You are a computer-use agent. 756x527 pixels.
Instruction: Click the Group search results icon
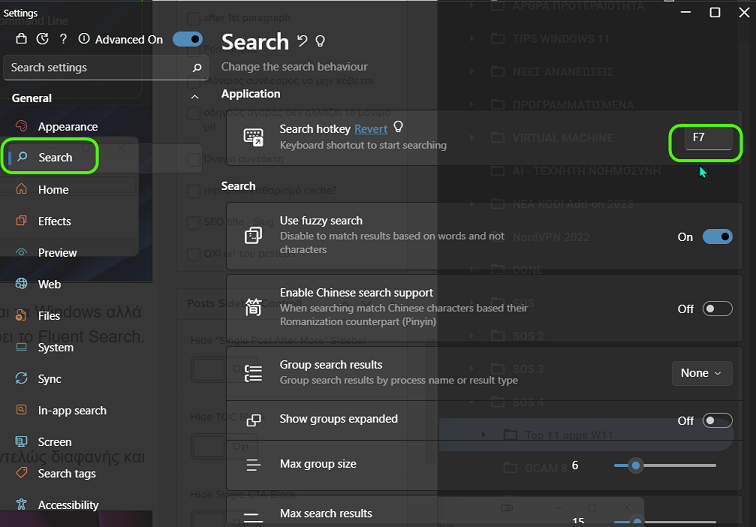(253, 373)
